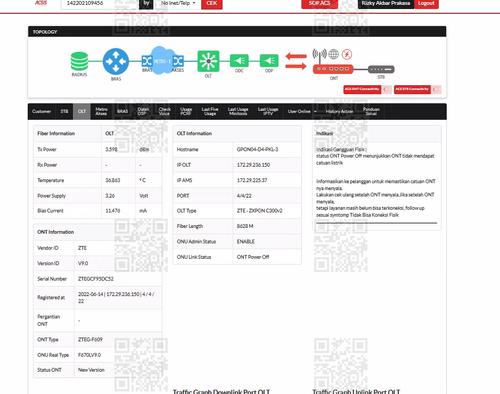The width and height of the screenshot is (500, 394).
Task: Click the red bidirectional arrows icon
Action: (x=296, y=61)
